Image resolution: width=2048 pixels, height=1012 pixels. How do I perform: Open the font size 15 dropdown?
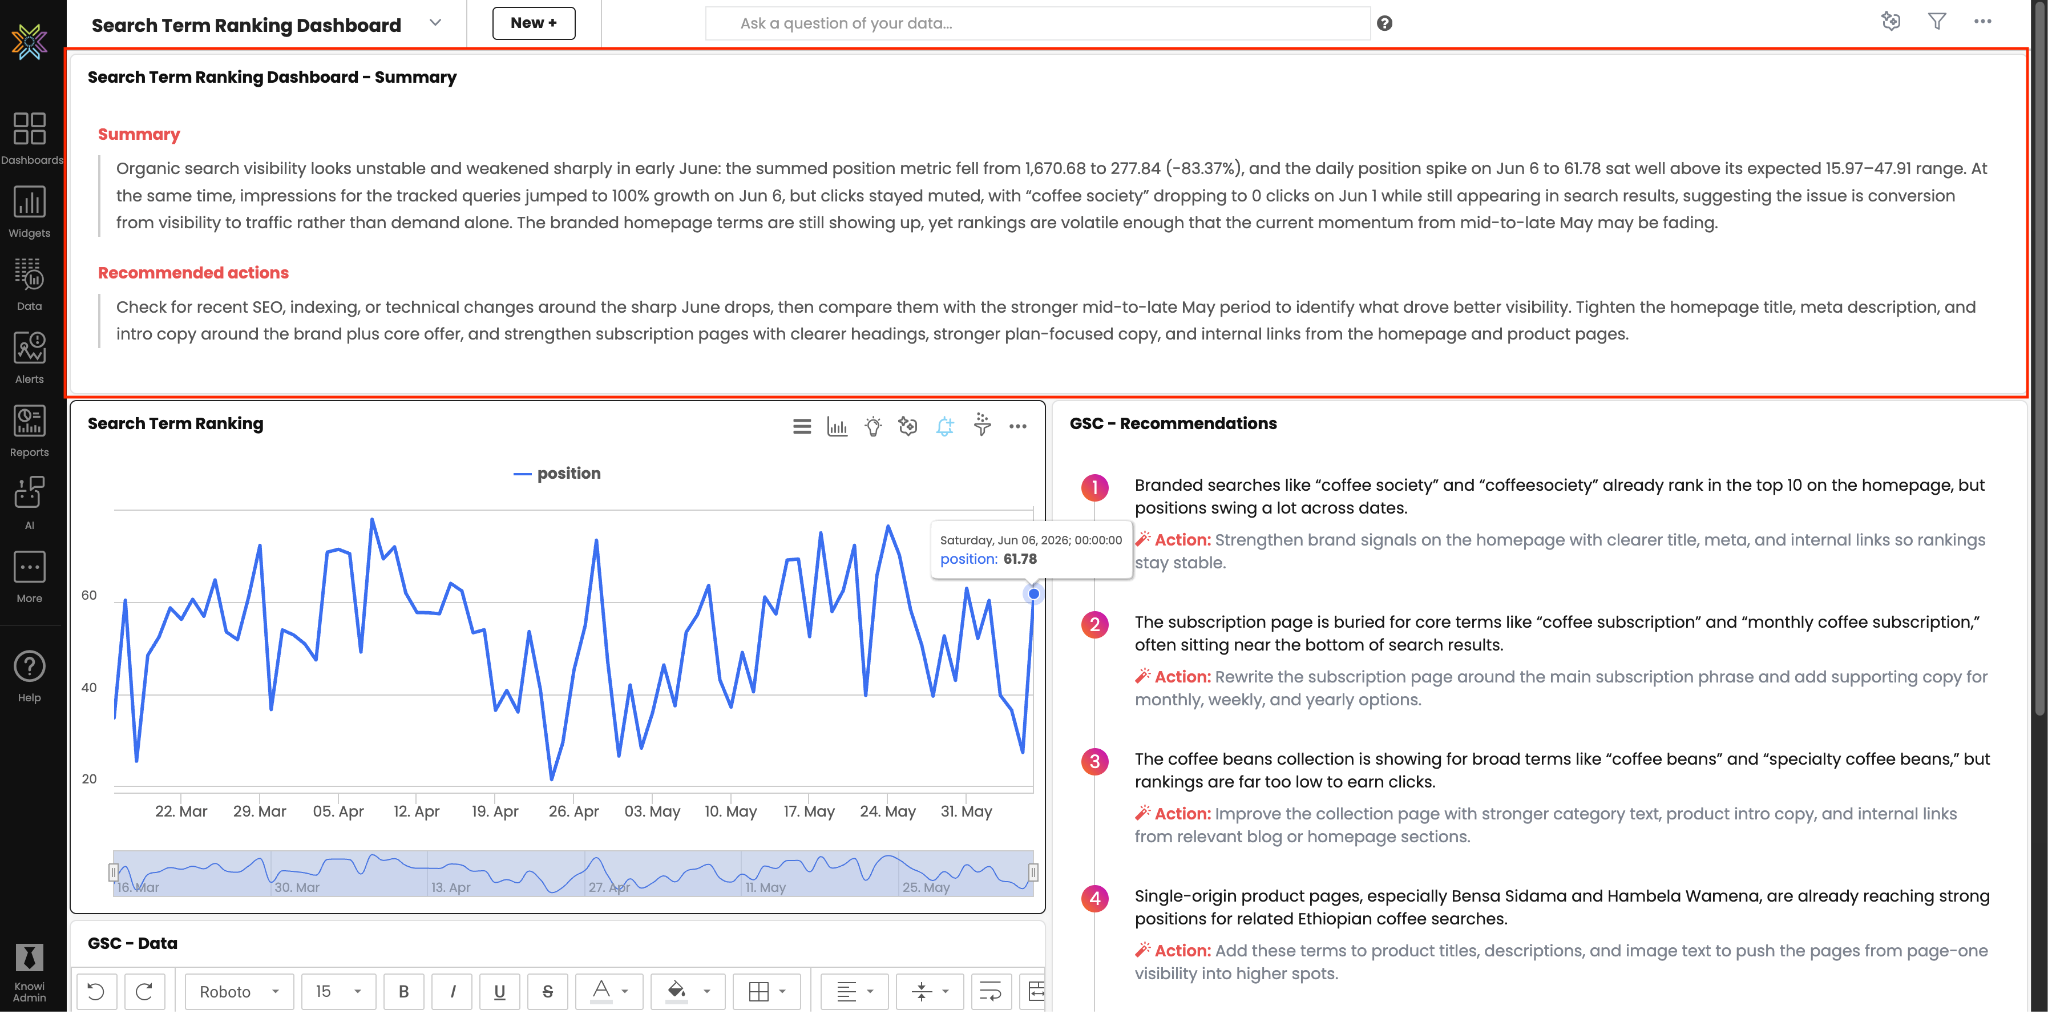(x=339, y=991)
